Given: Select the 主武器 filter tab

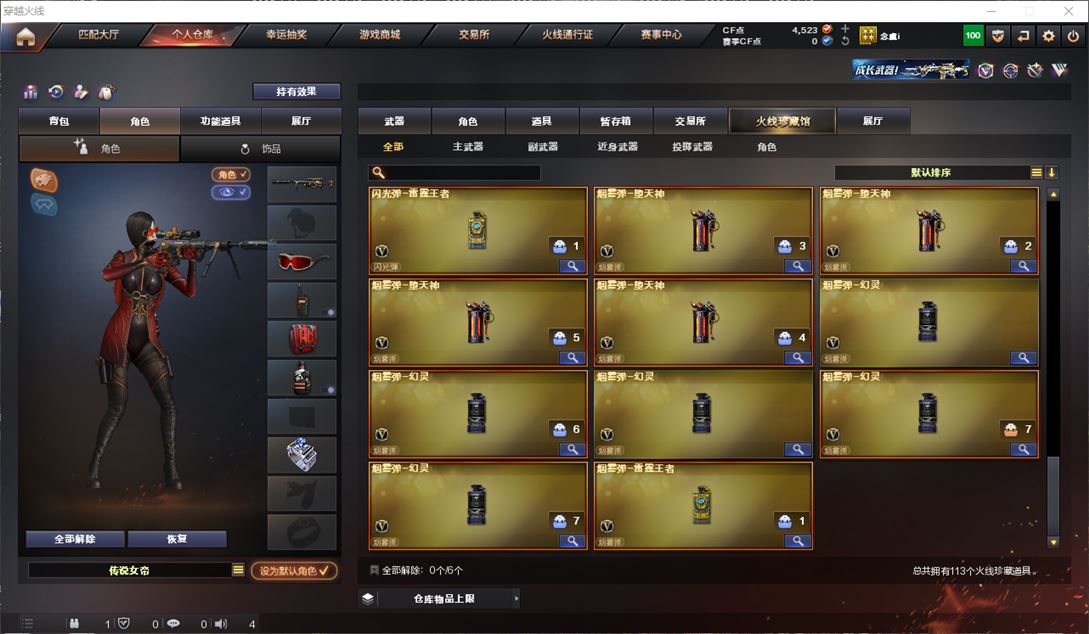Looking at the screenshot, I should coord(467,147).
